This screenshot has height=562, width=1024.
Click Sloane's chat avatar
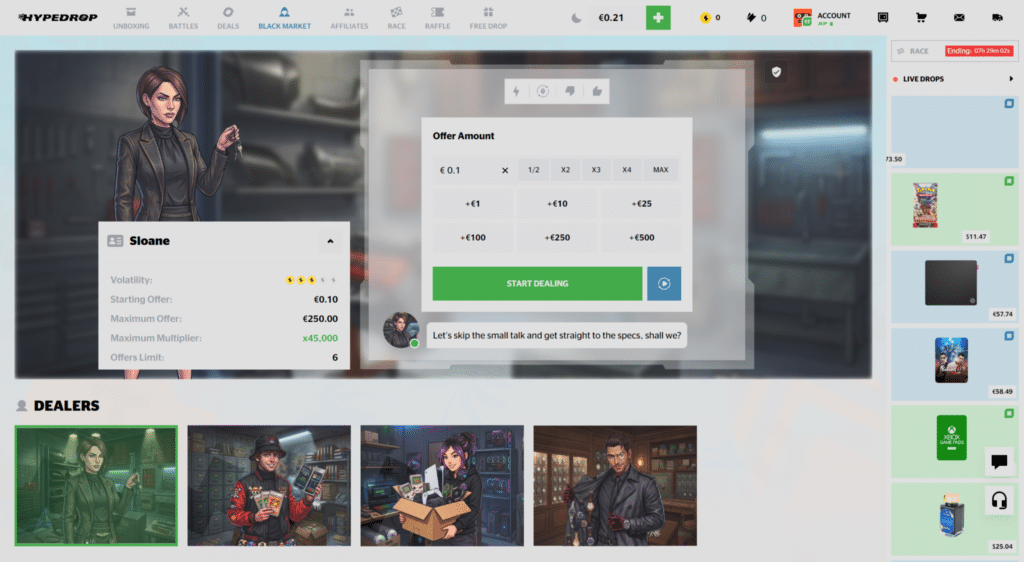(x=400, y=330)
